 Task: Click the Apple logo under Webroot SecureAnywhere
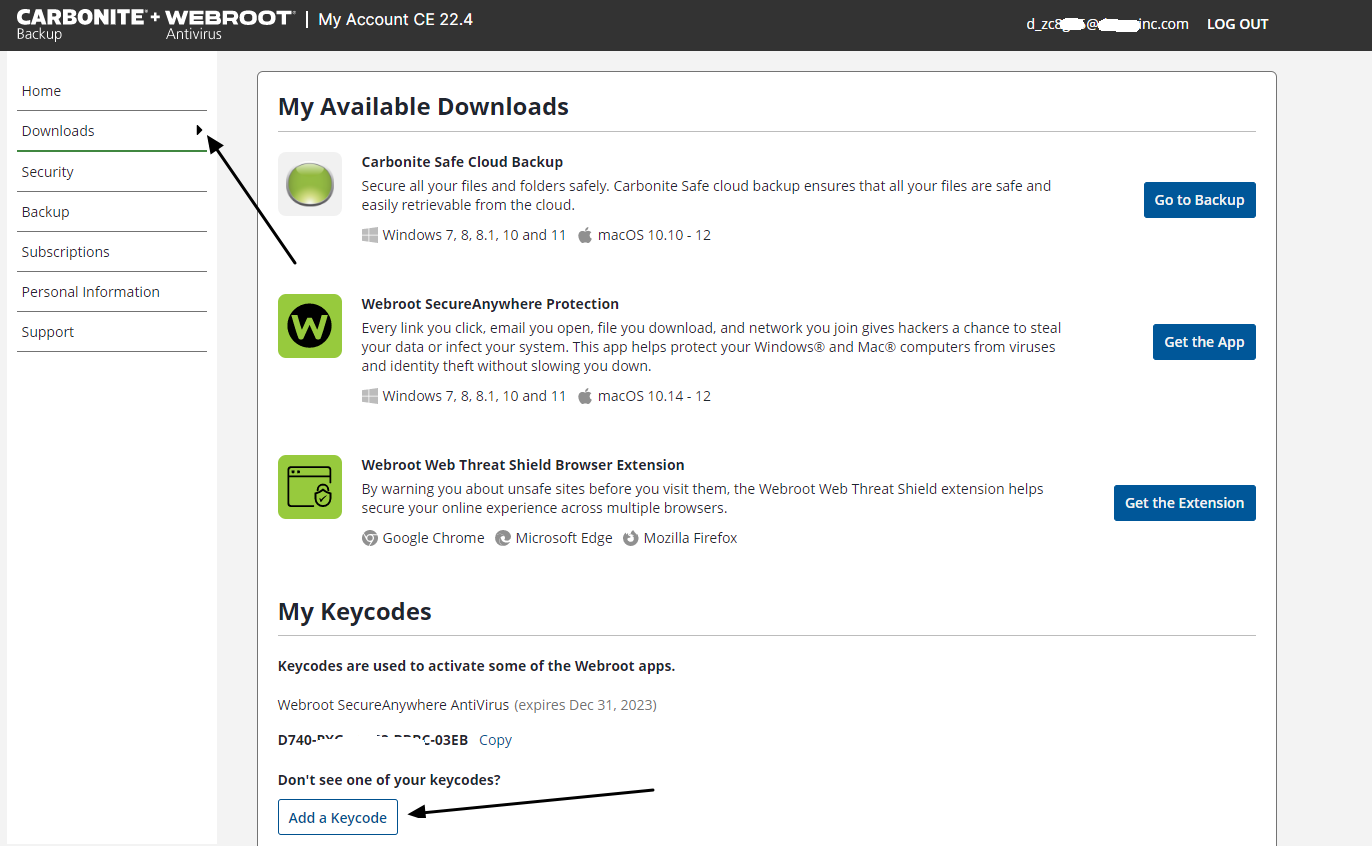pyautogui.click(x=585, y=396)
